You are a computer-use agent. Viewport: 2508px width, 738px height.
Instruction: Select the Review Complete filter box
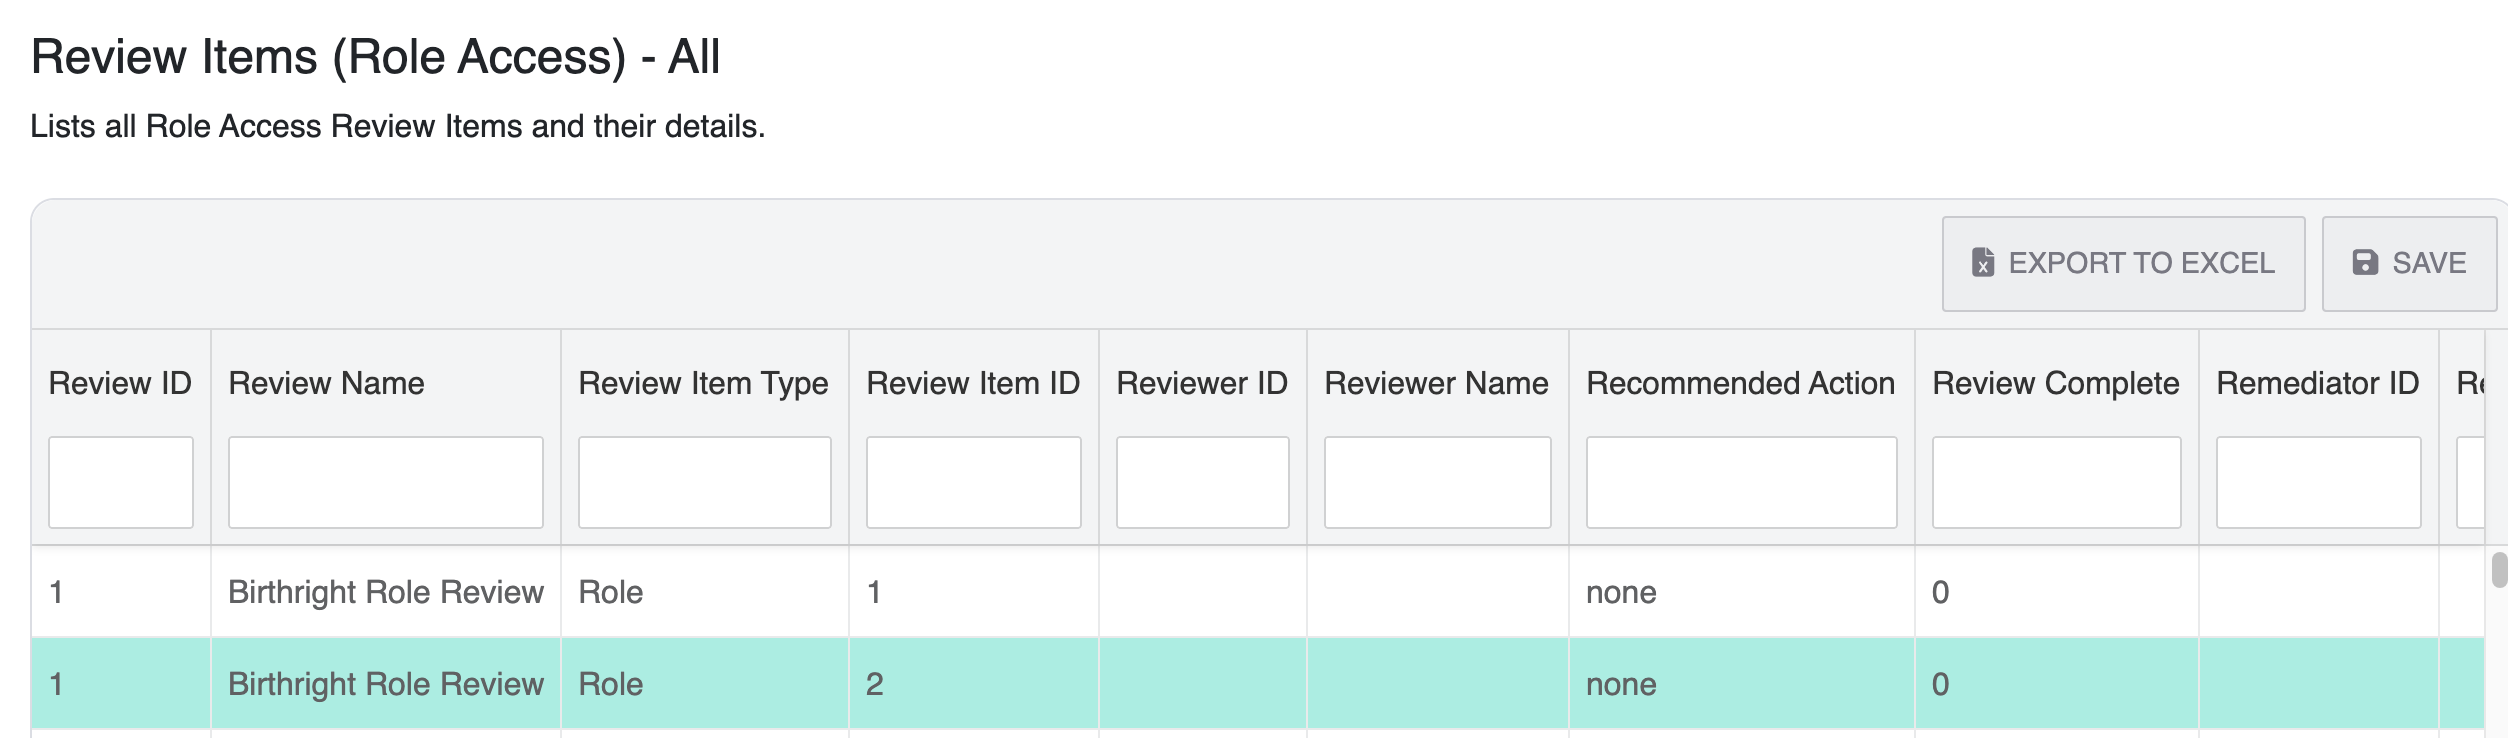pos(2056,482)
